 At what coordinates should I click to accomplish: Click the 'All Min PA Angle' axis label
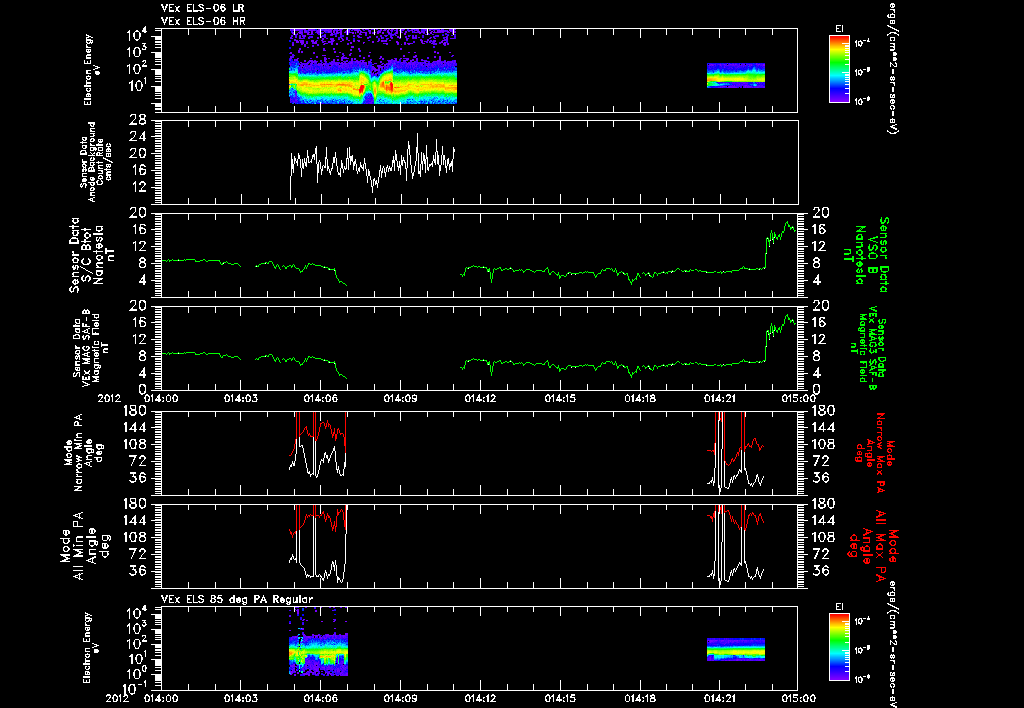click(x=85, y=545)
